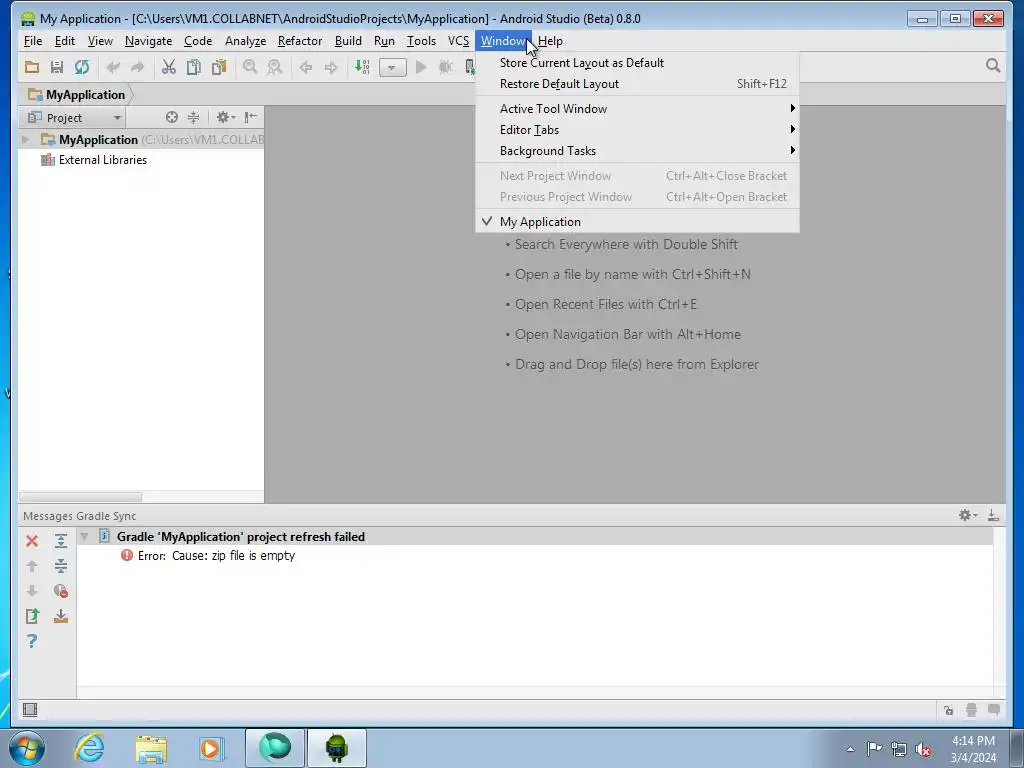Click the Cut scissors toolbar icon
This screenshot has width=1024, height=768.
[x=168, y=67]
